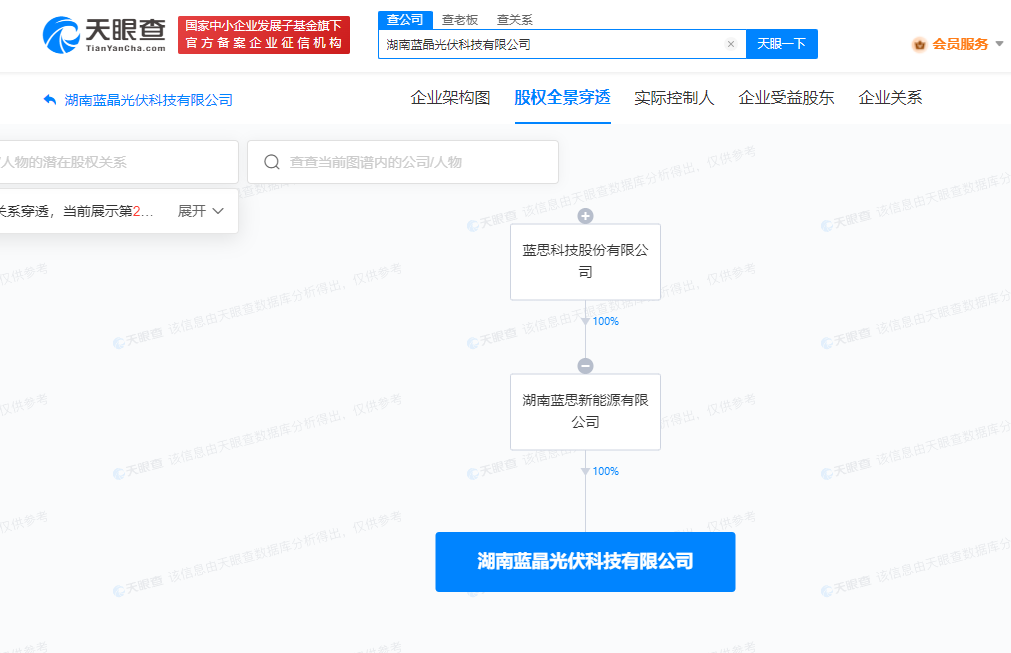Go back to 湖南蓝晶光伏科技有限公司 page
1011x653 pixels.
148,100
